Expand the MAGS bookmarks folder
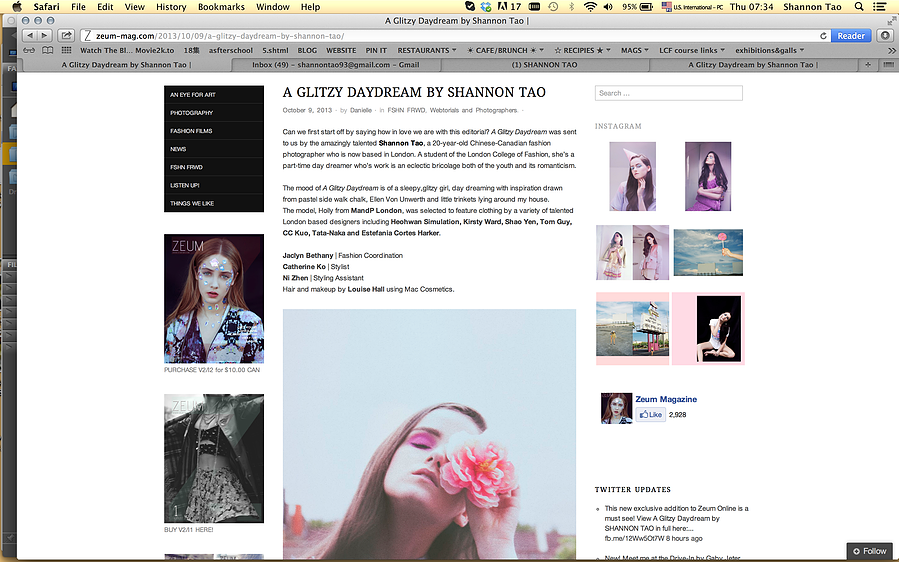Screen dimensions: 899x562 (635, 50)
